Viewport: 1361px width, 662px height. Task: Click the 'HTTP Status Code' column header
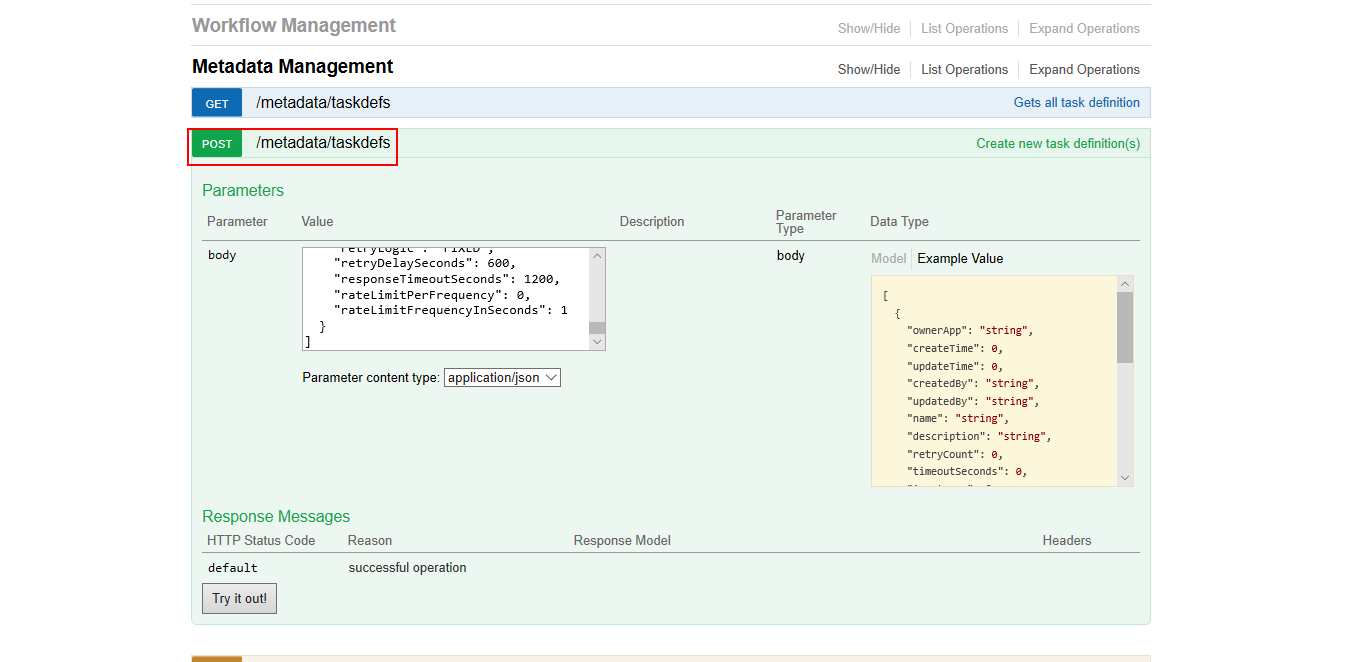[x=261, y=541]
